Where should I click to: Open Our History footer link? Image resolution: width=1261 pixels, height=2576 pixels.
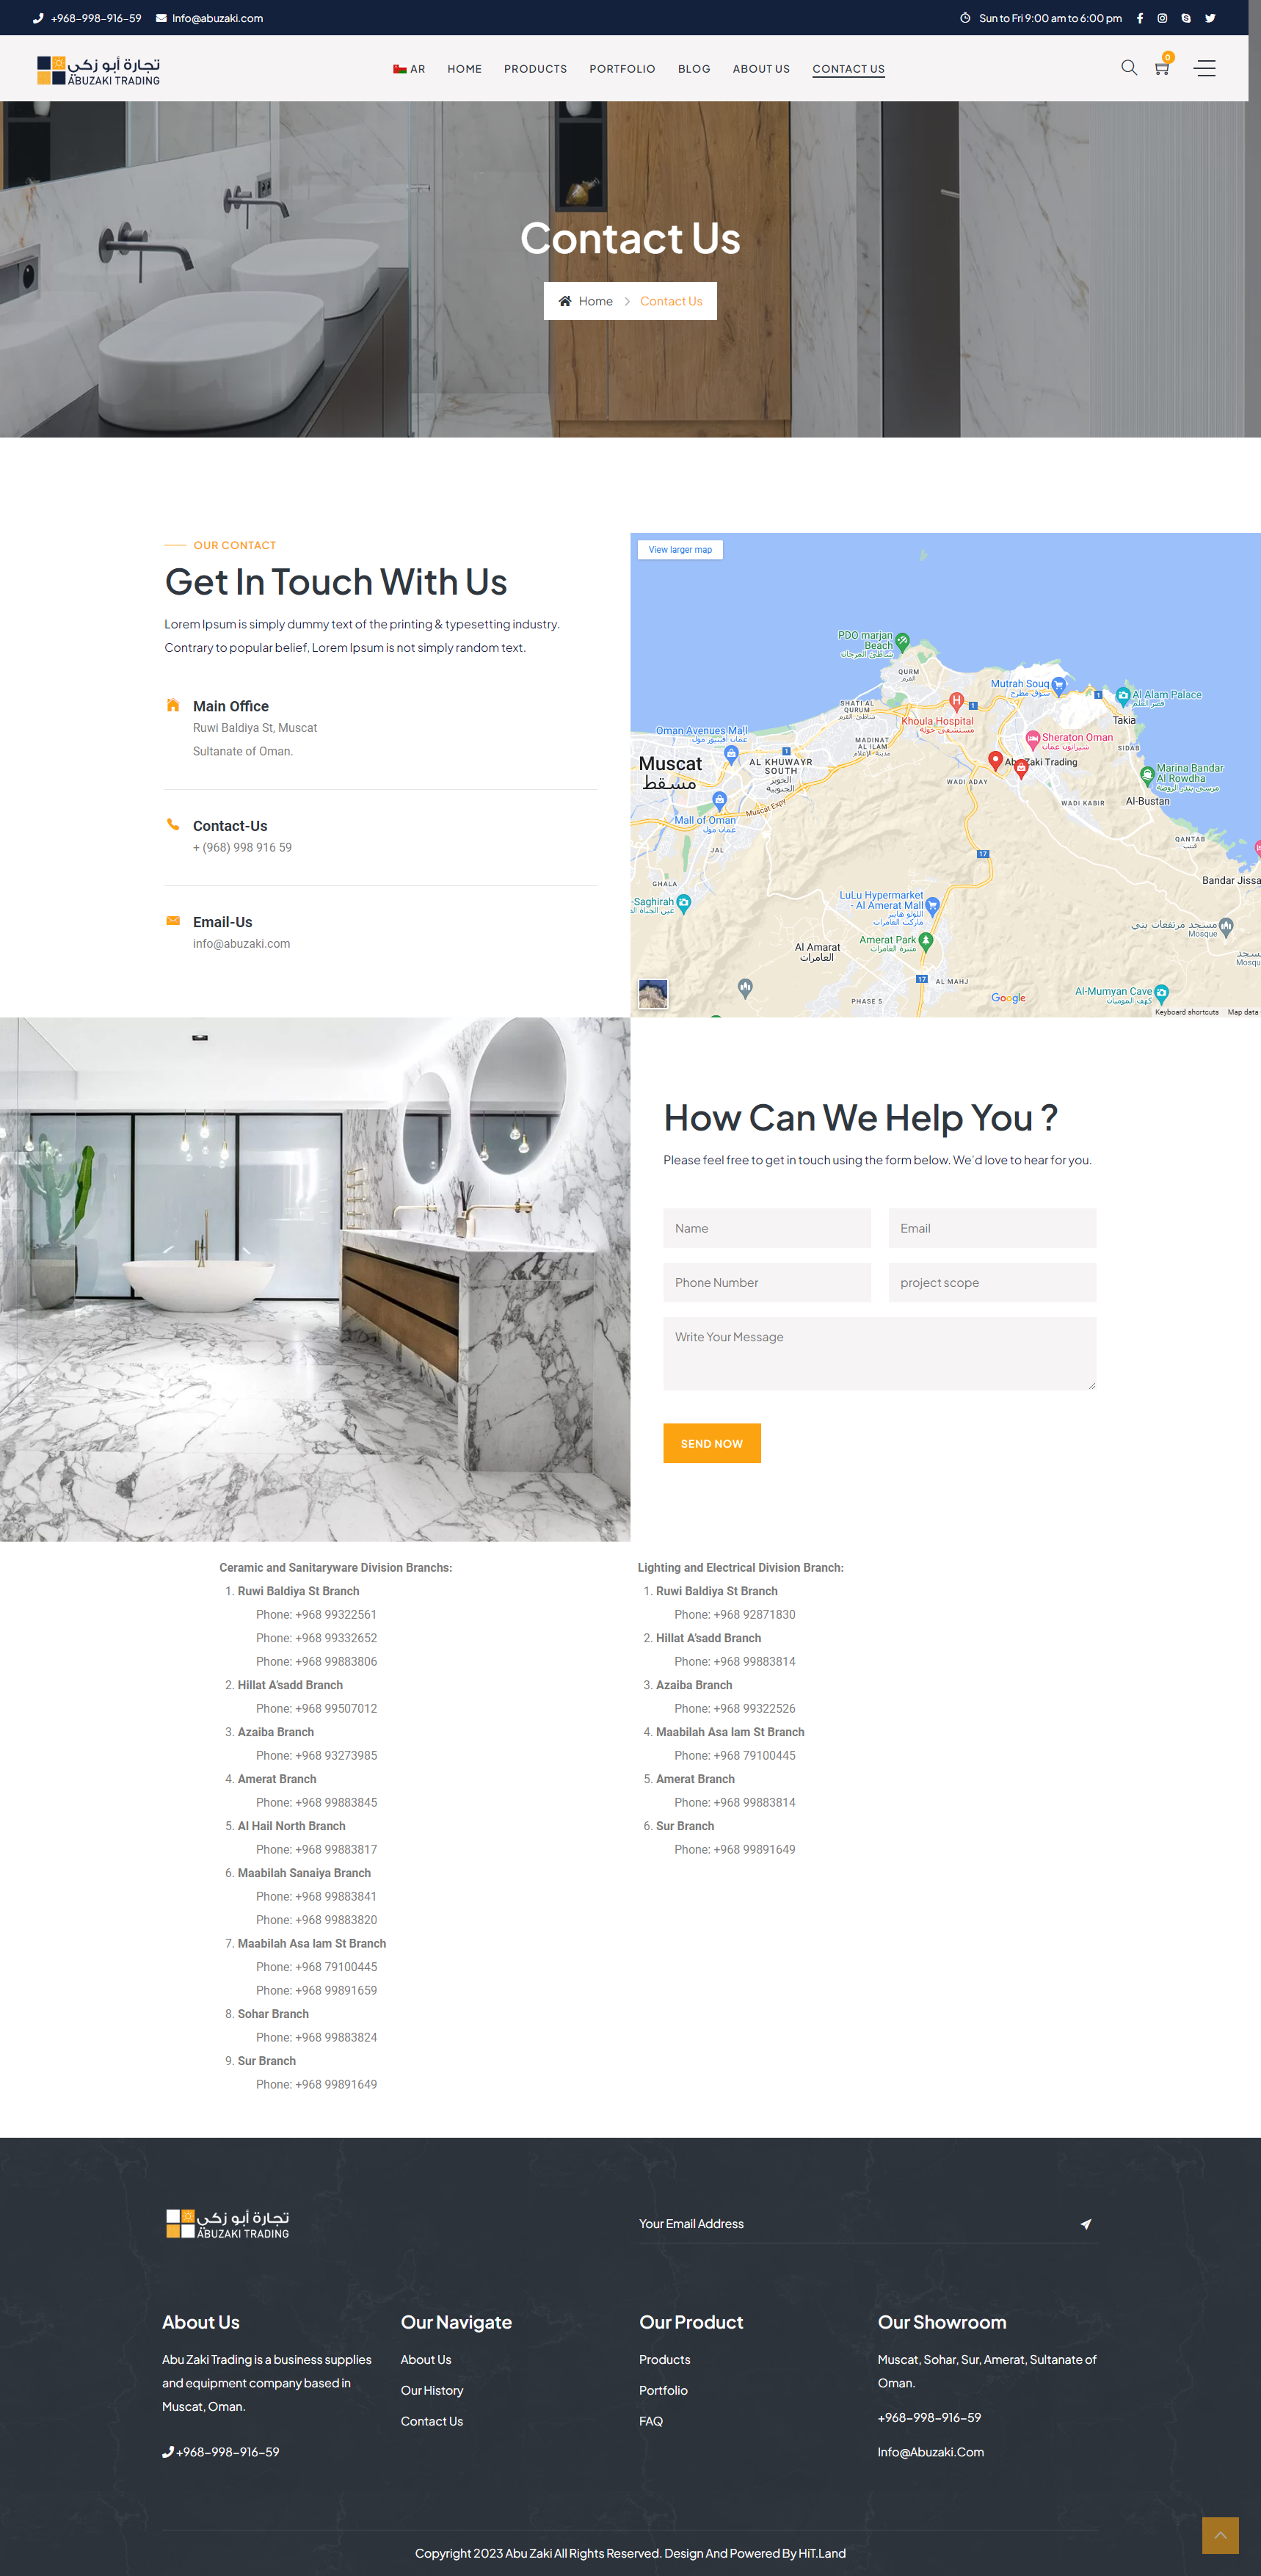(x=432, y=2390)
